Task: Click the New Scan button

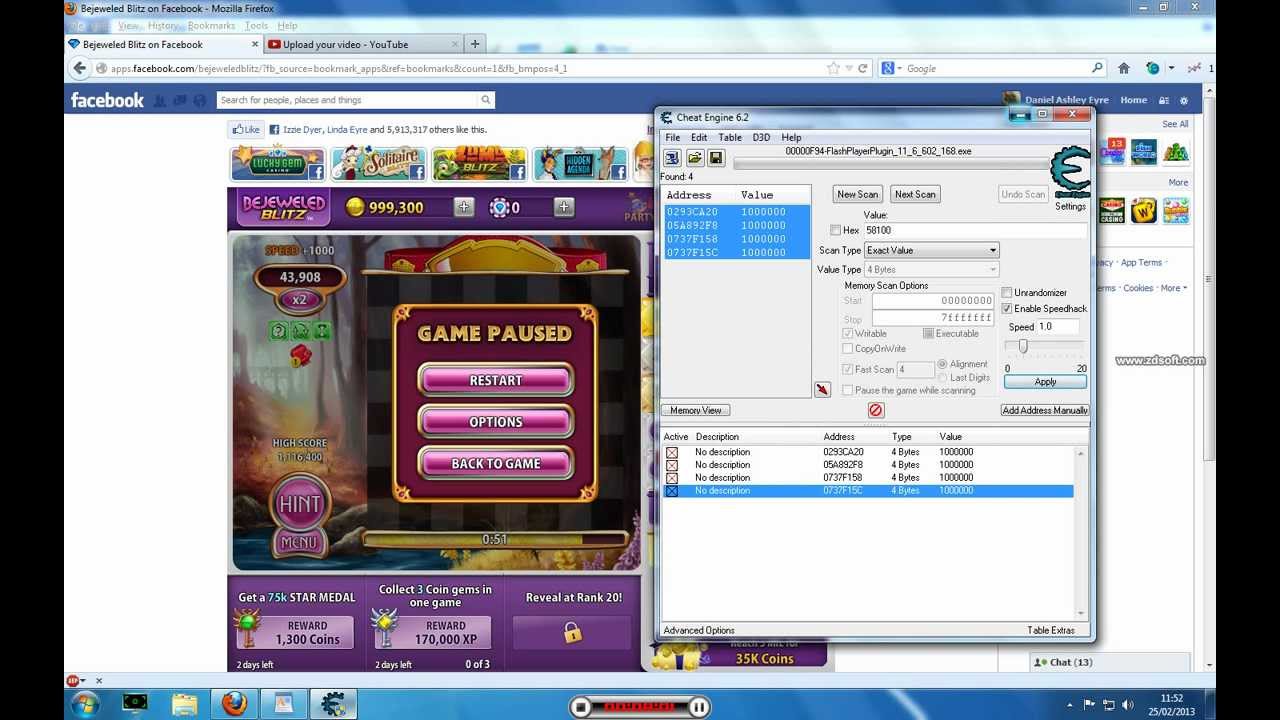Action: [858, 194]
